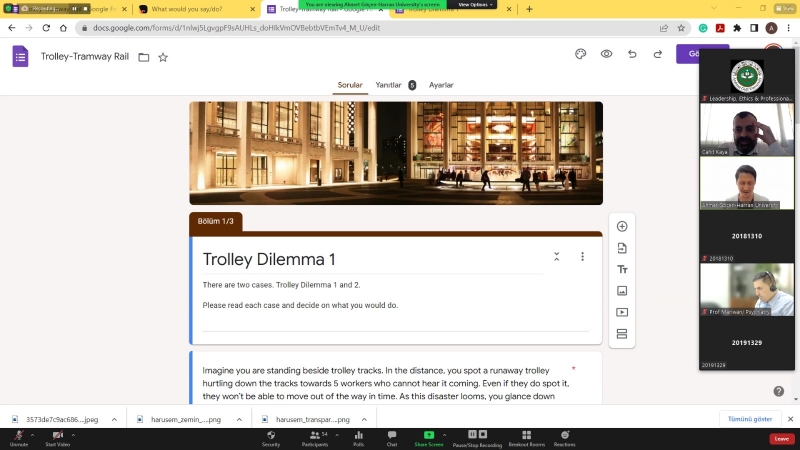Expand the Zoom View Options dropdown
This screenshot has height=450, width=800.
point(476,4)
